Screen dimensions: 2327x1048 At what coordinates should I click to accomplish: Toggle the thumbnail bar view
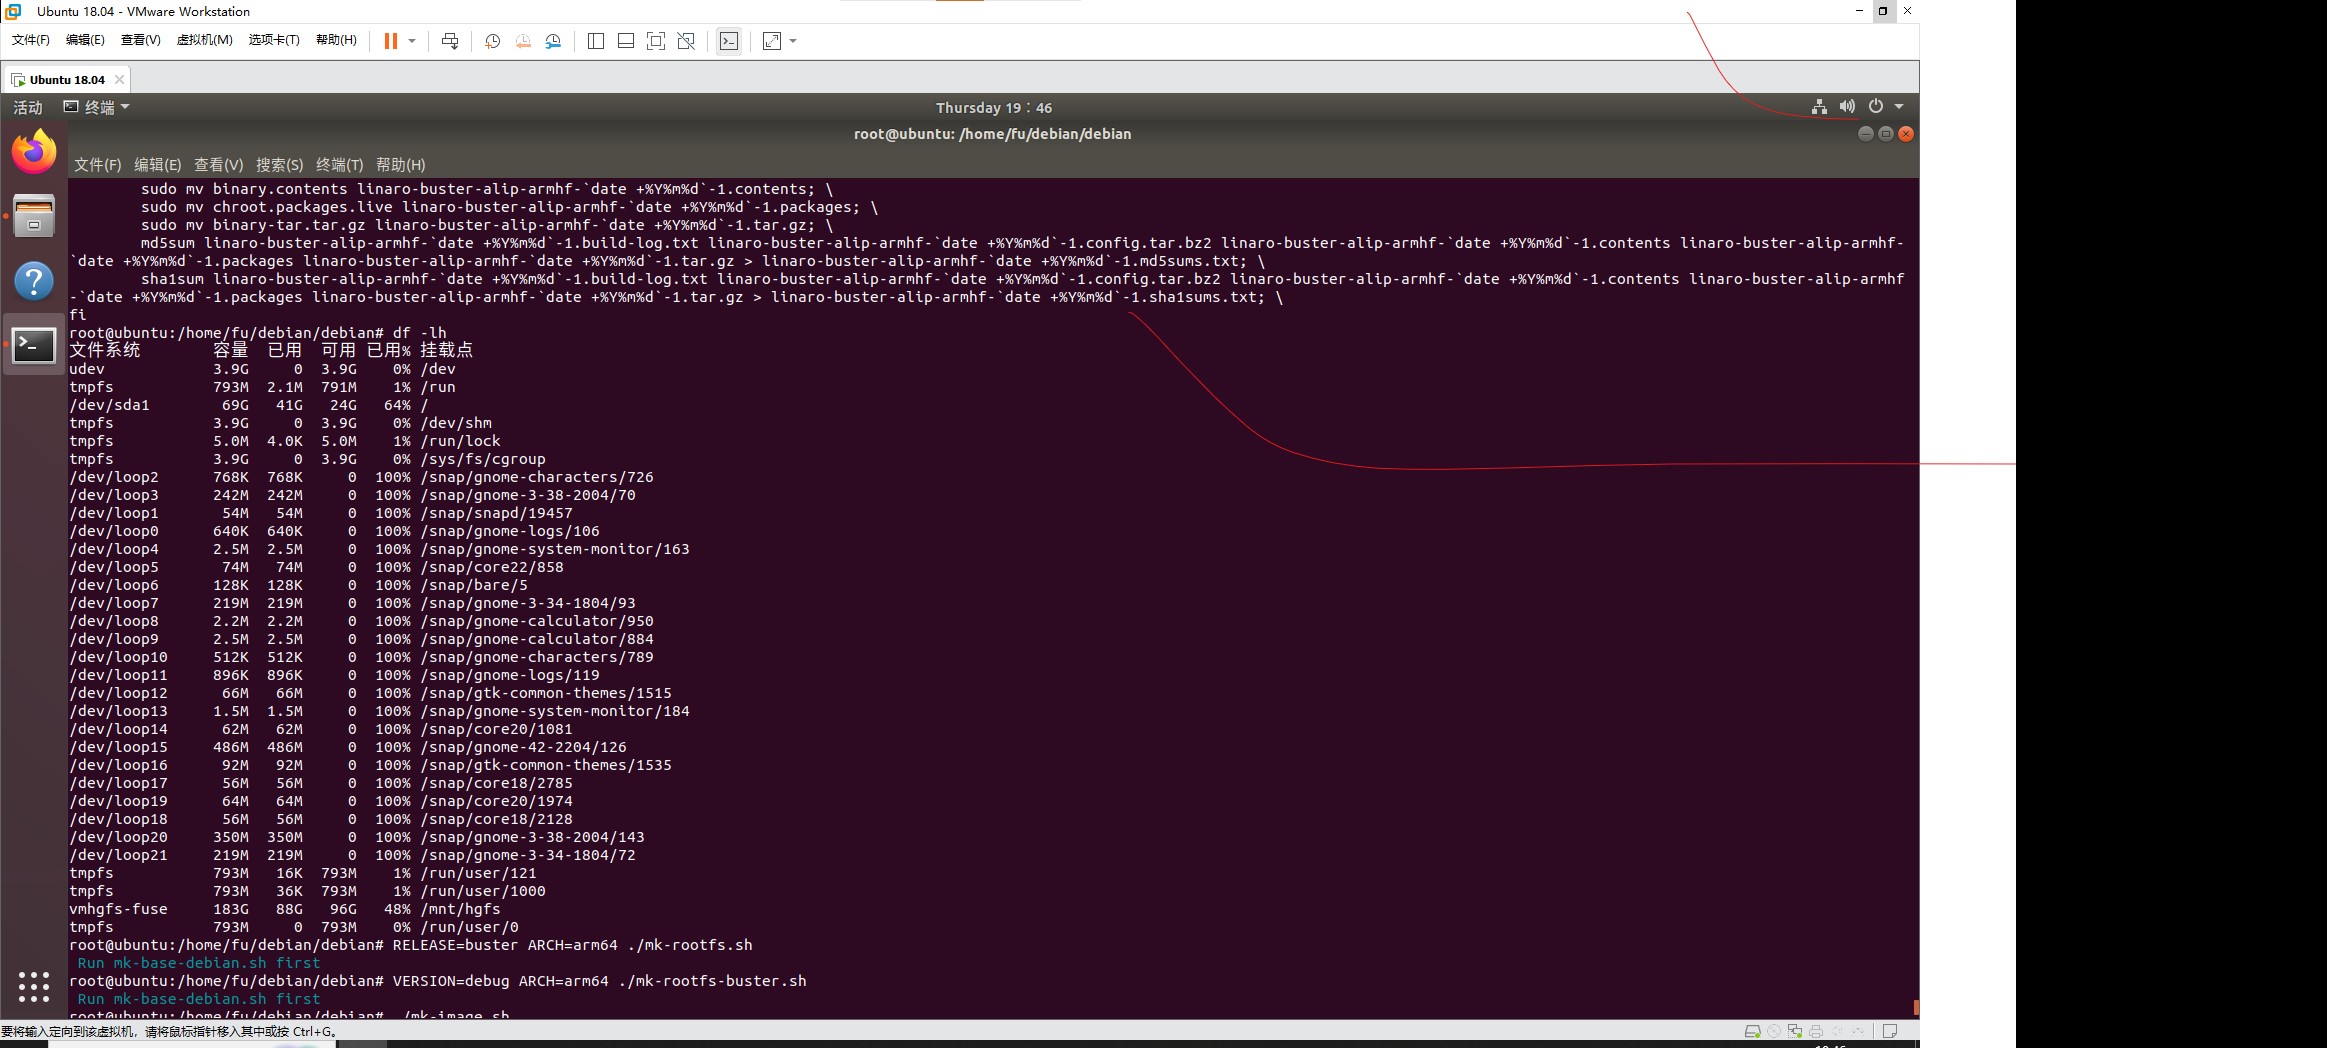tap(626, 41)
